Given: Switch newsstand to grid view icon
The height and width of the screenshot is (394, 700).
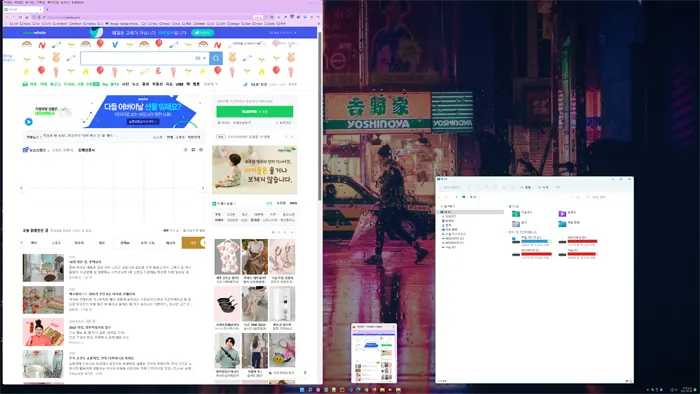Looking at the screenshot, I should click(x=193, y=150).
